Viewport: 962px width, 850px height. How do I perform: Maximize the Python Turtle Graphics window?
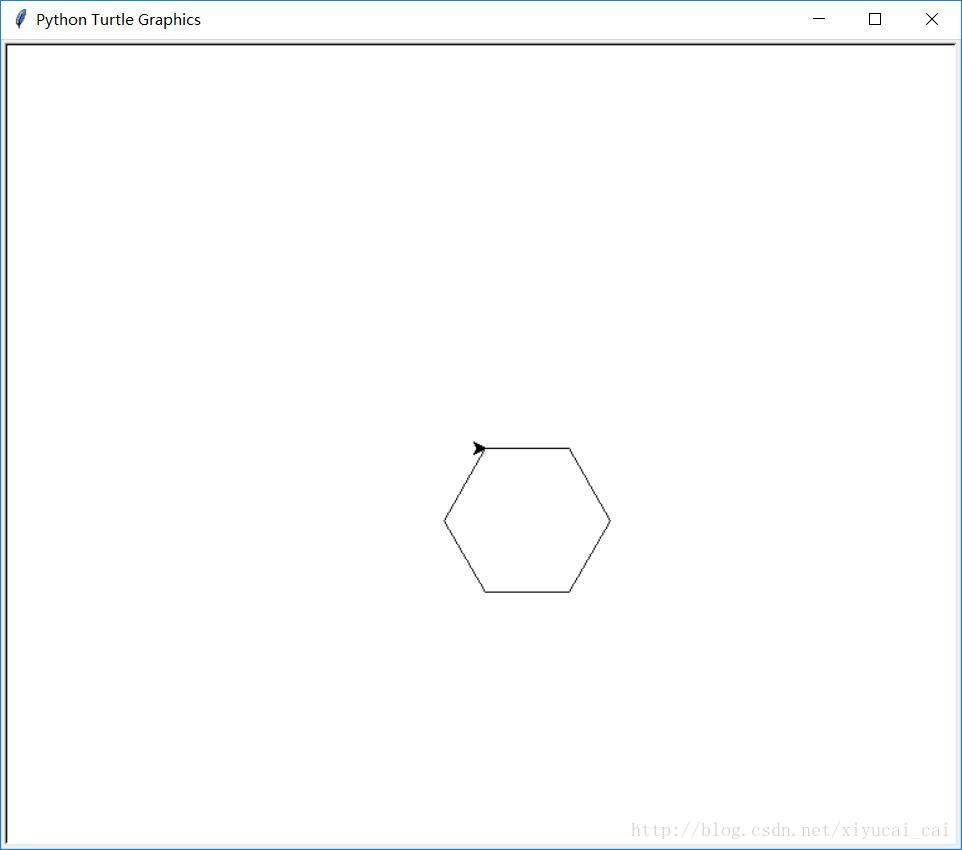click(875, 19)
